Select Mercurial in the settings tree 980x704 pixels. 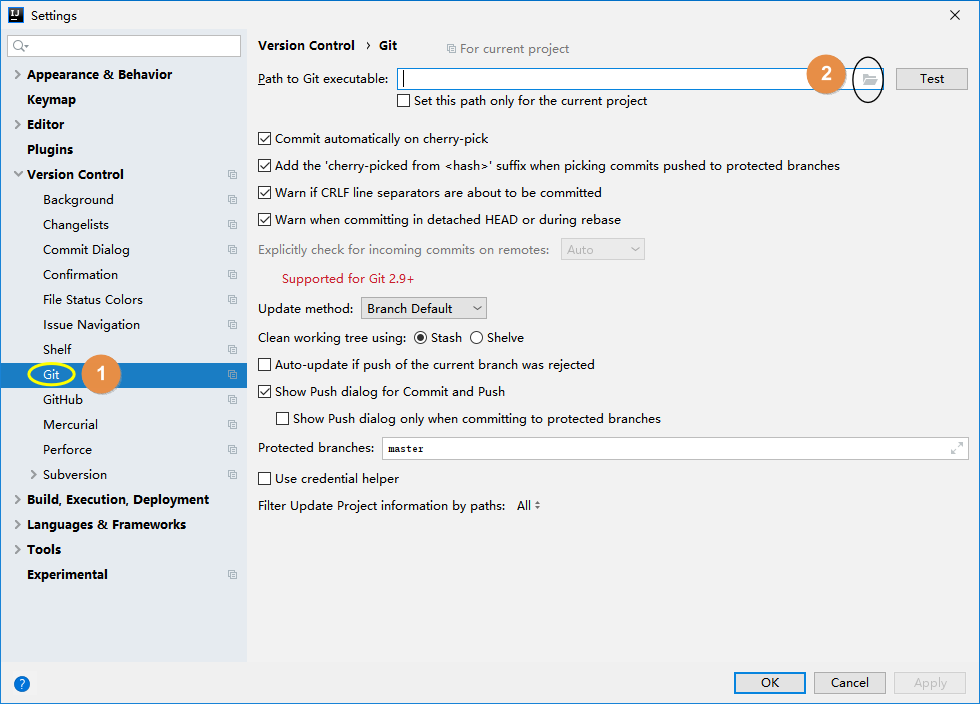tap(70, 425)
